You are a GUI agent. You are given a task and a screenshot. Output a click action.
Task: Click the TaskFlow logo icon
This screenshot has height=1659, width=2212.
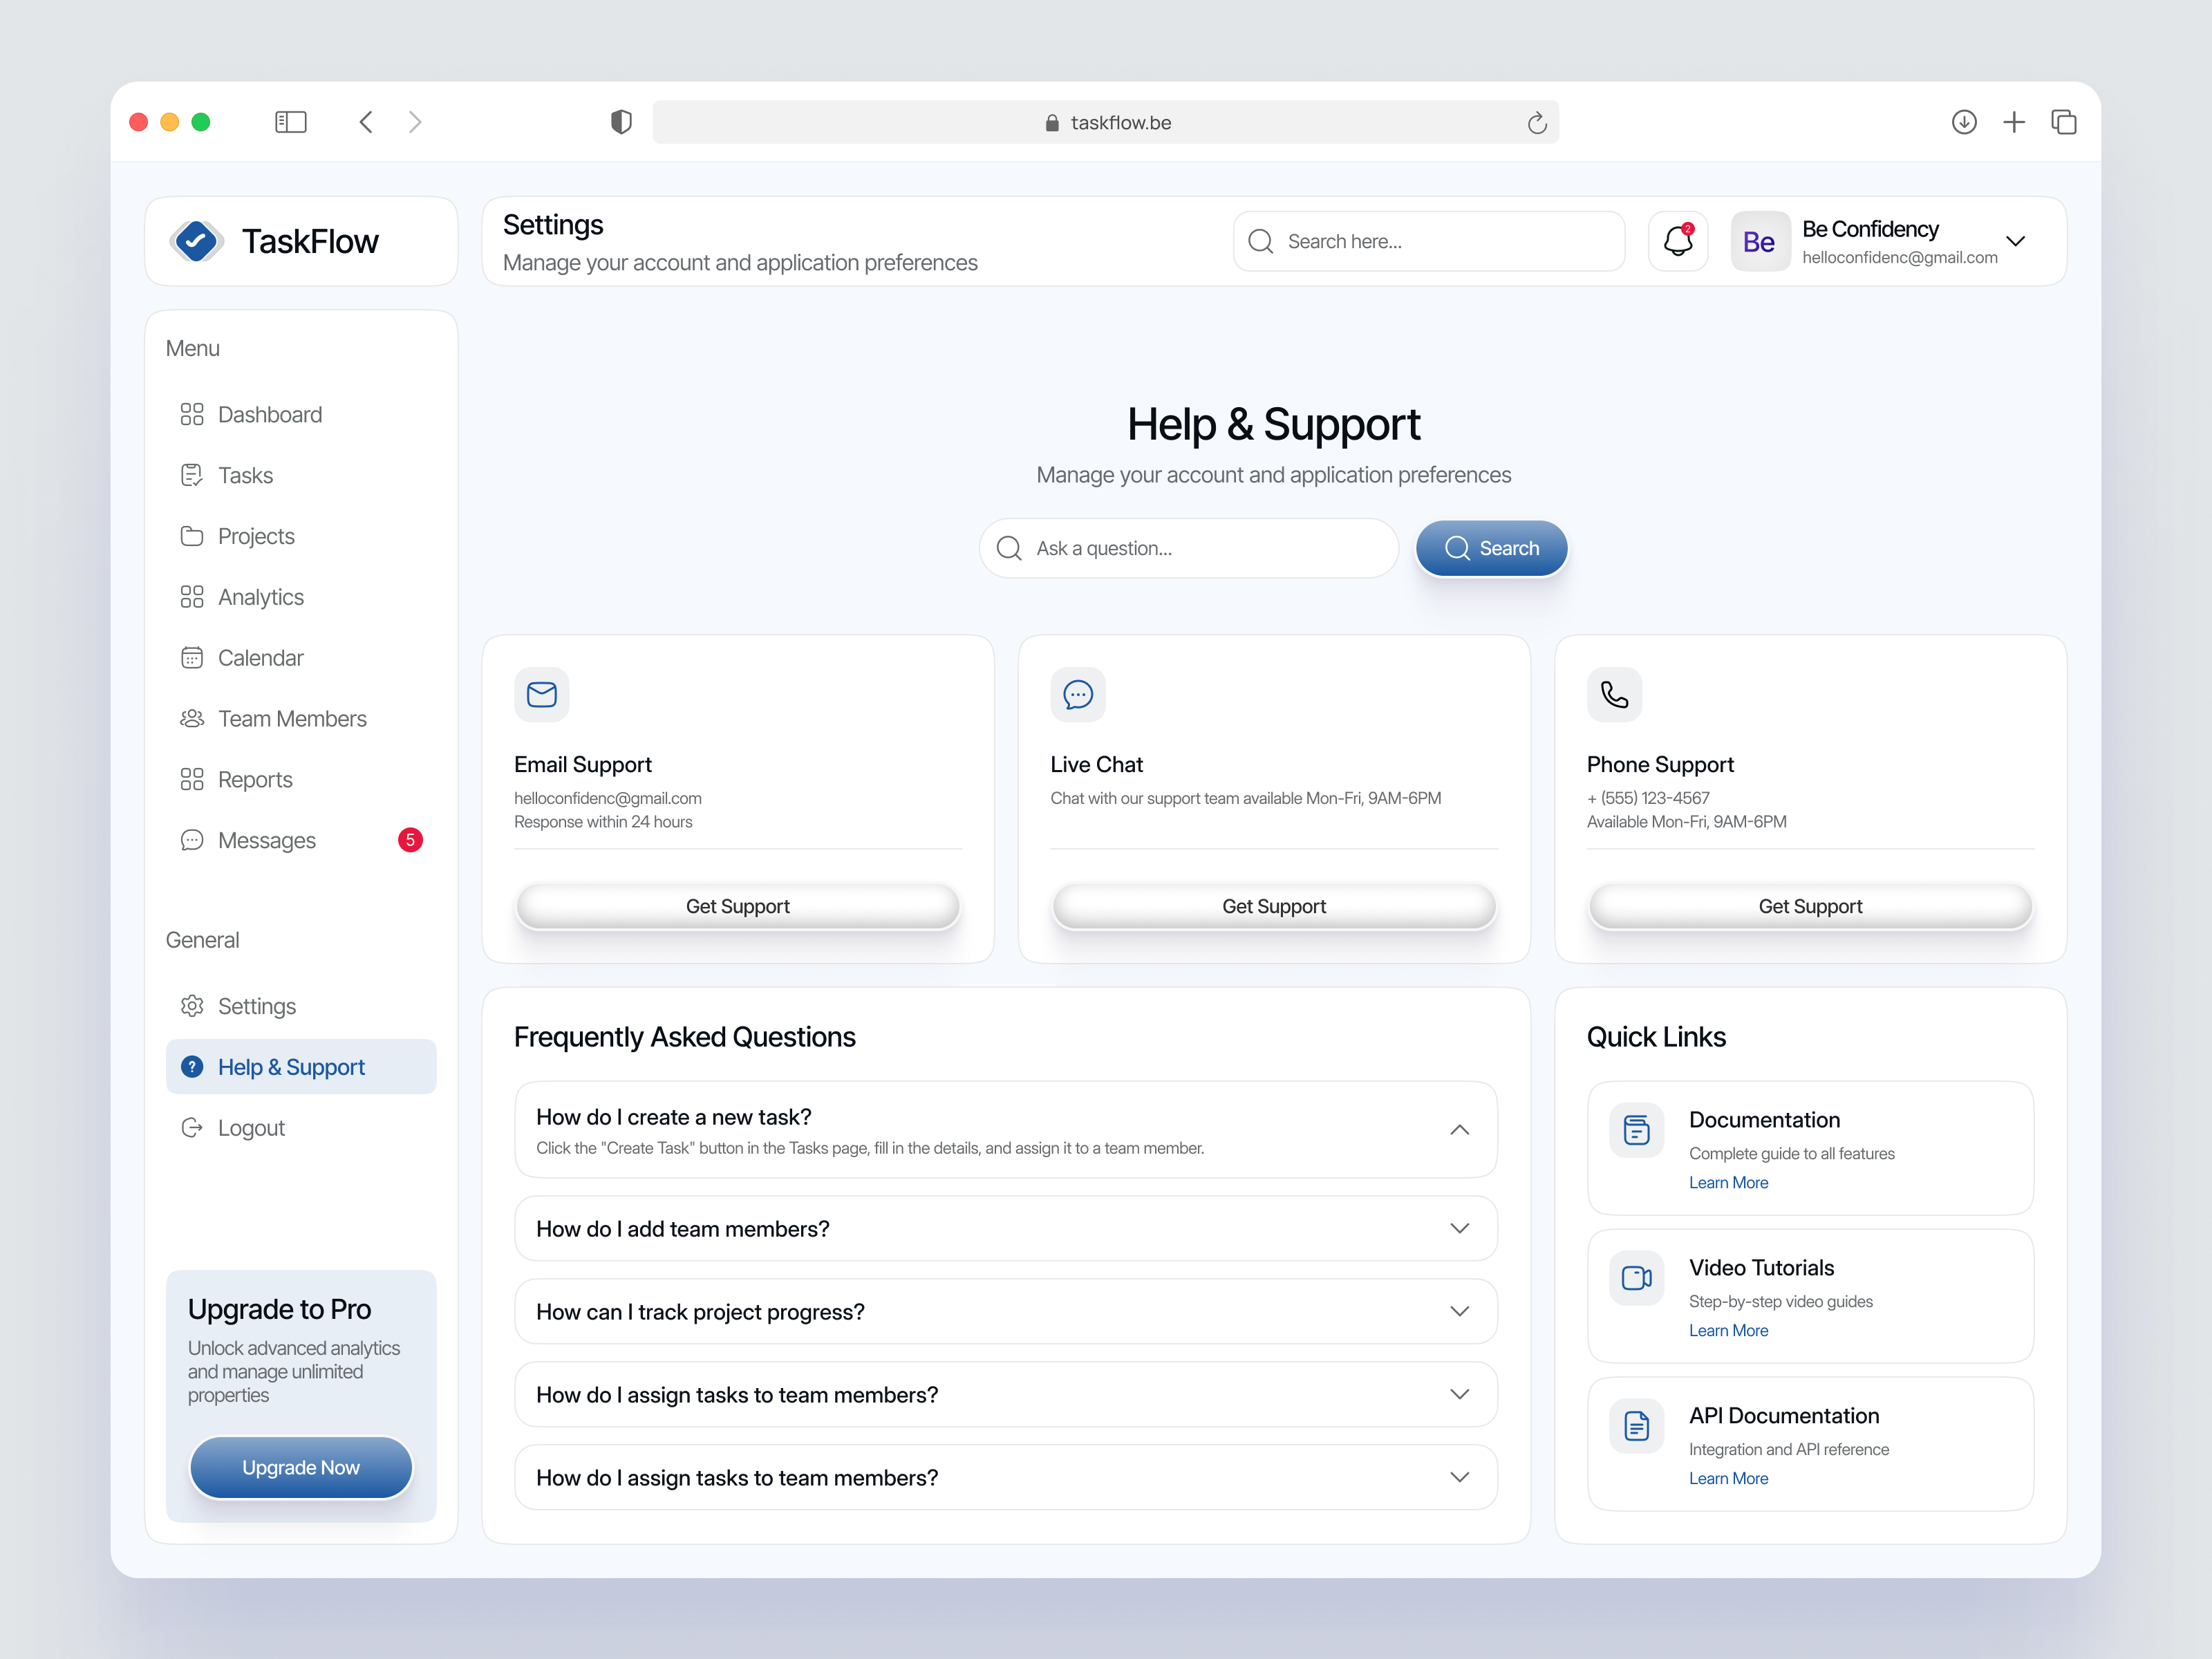point(196,241)
